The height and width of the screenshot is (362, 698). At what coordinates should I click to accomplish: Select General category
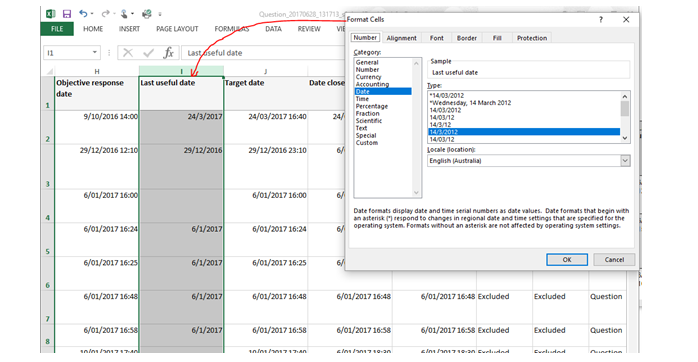(x=367, y=62)
